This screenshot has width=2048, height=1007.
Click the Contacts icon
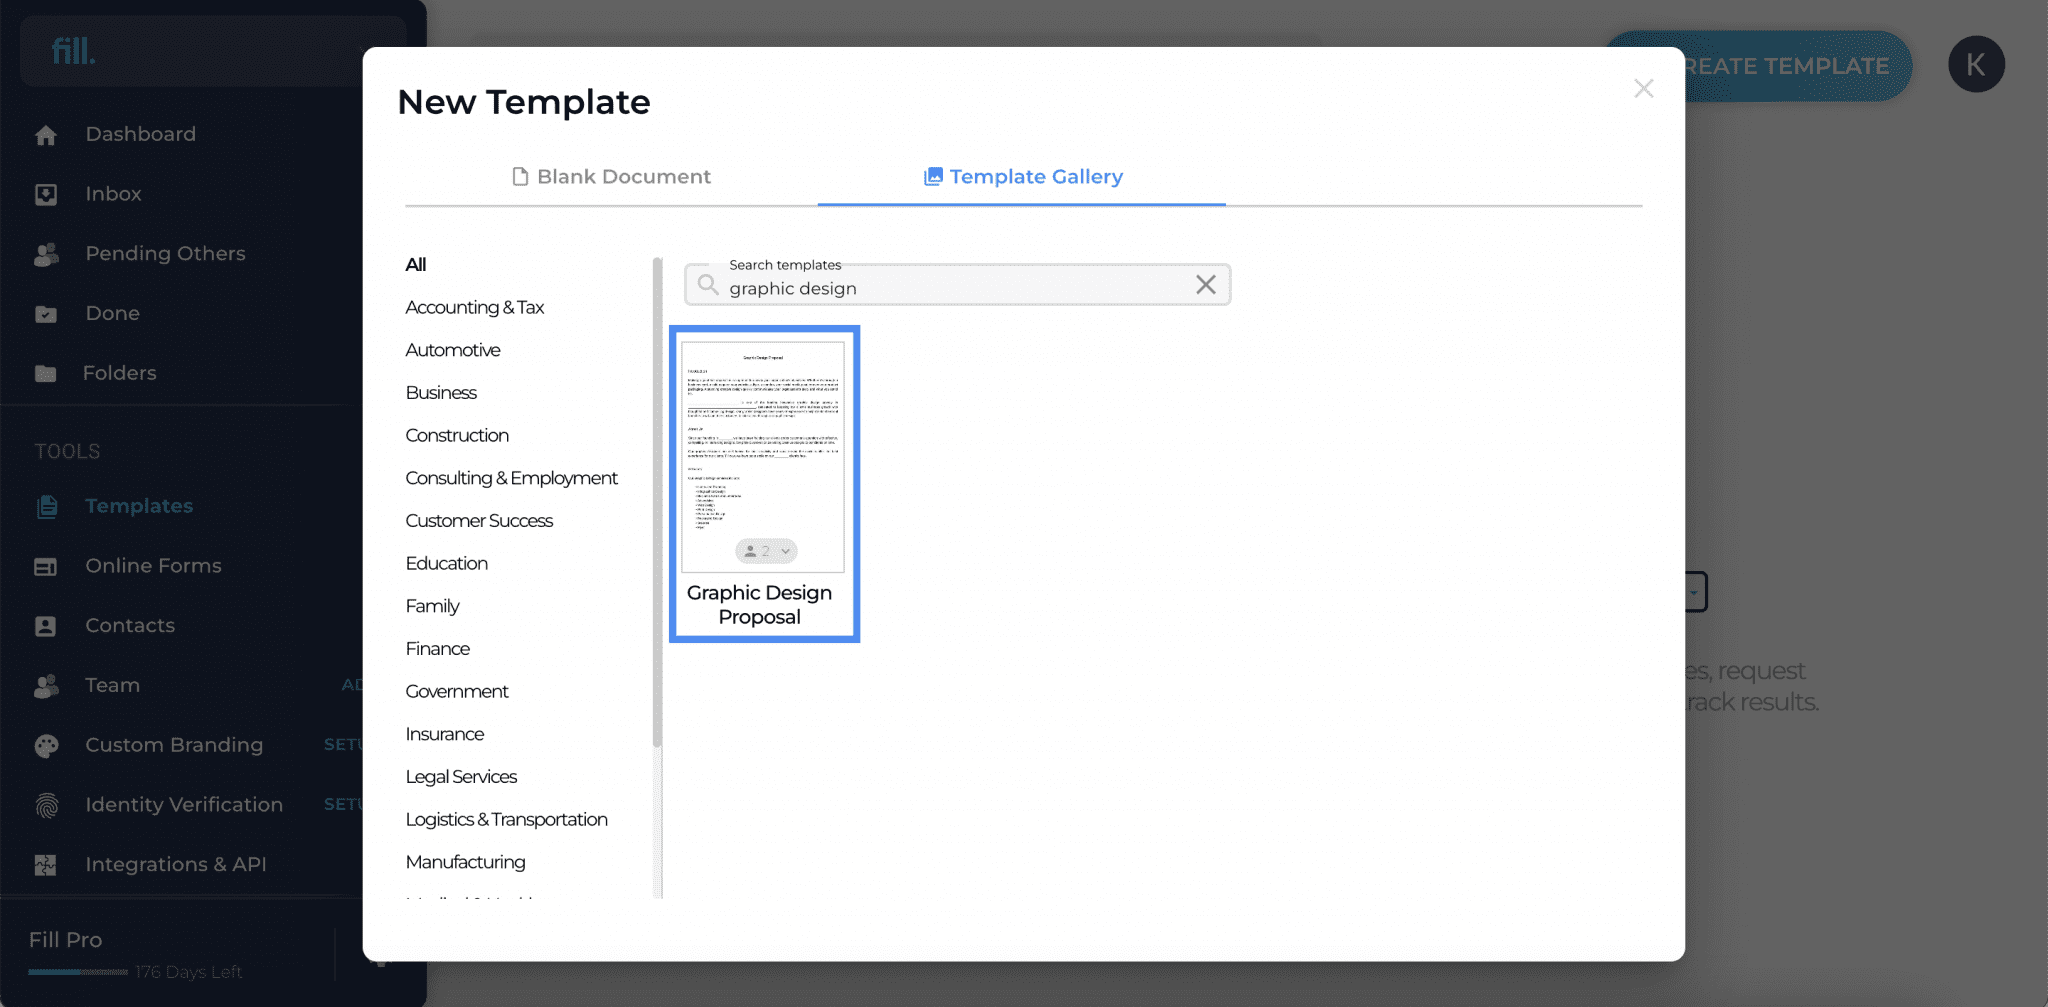pos(46,626)
